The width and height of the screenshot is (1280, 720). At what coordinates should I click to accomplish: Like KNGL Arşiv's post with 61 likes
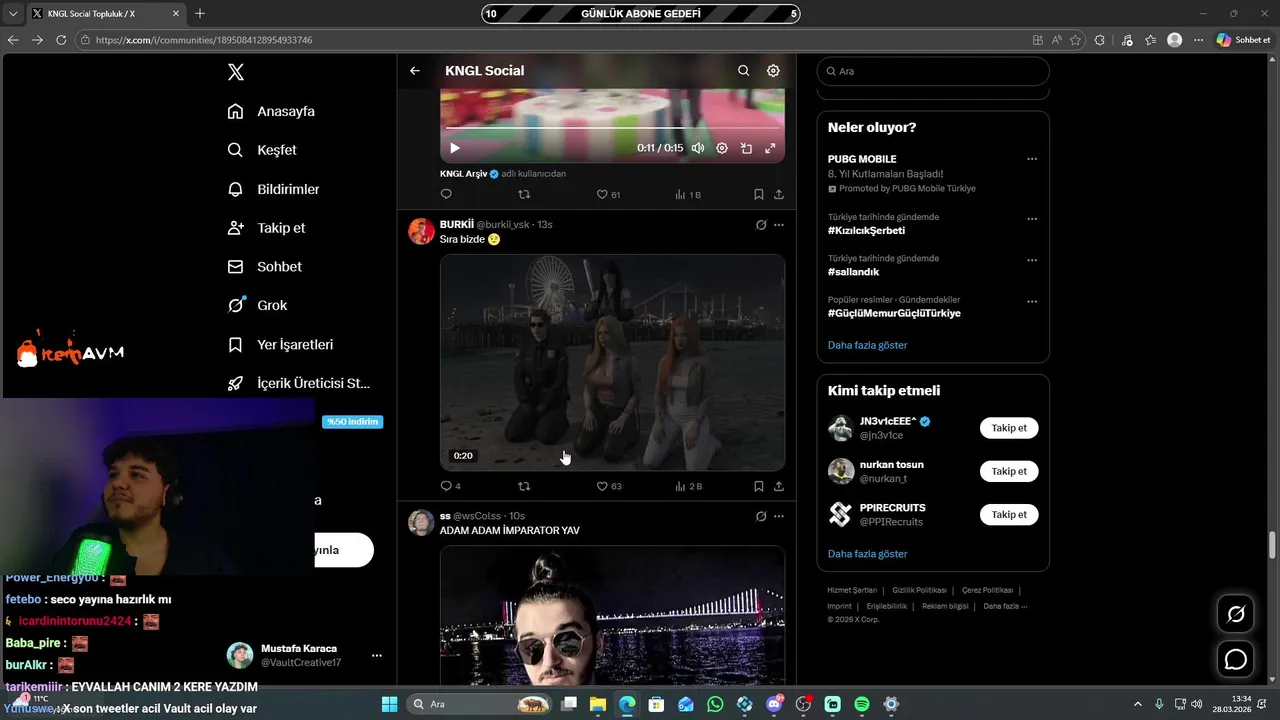[x=609, y=194]
